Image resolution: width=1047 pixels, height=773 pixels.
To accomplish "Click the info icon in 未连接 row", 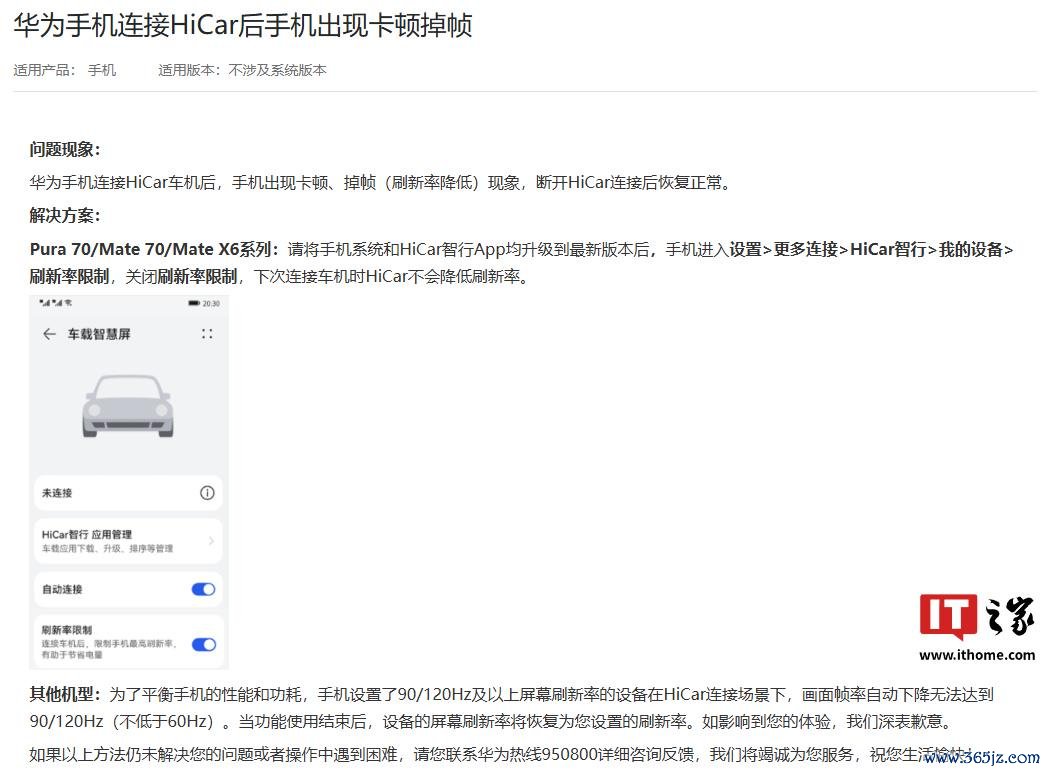I will point(207,493).
